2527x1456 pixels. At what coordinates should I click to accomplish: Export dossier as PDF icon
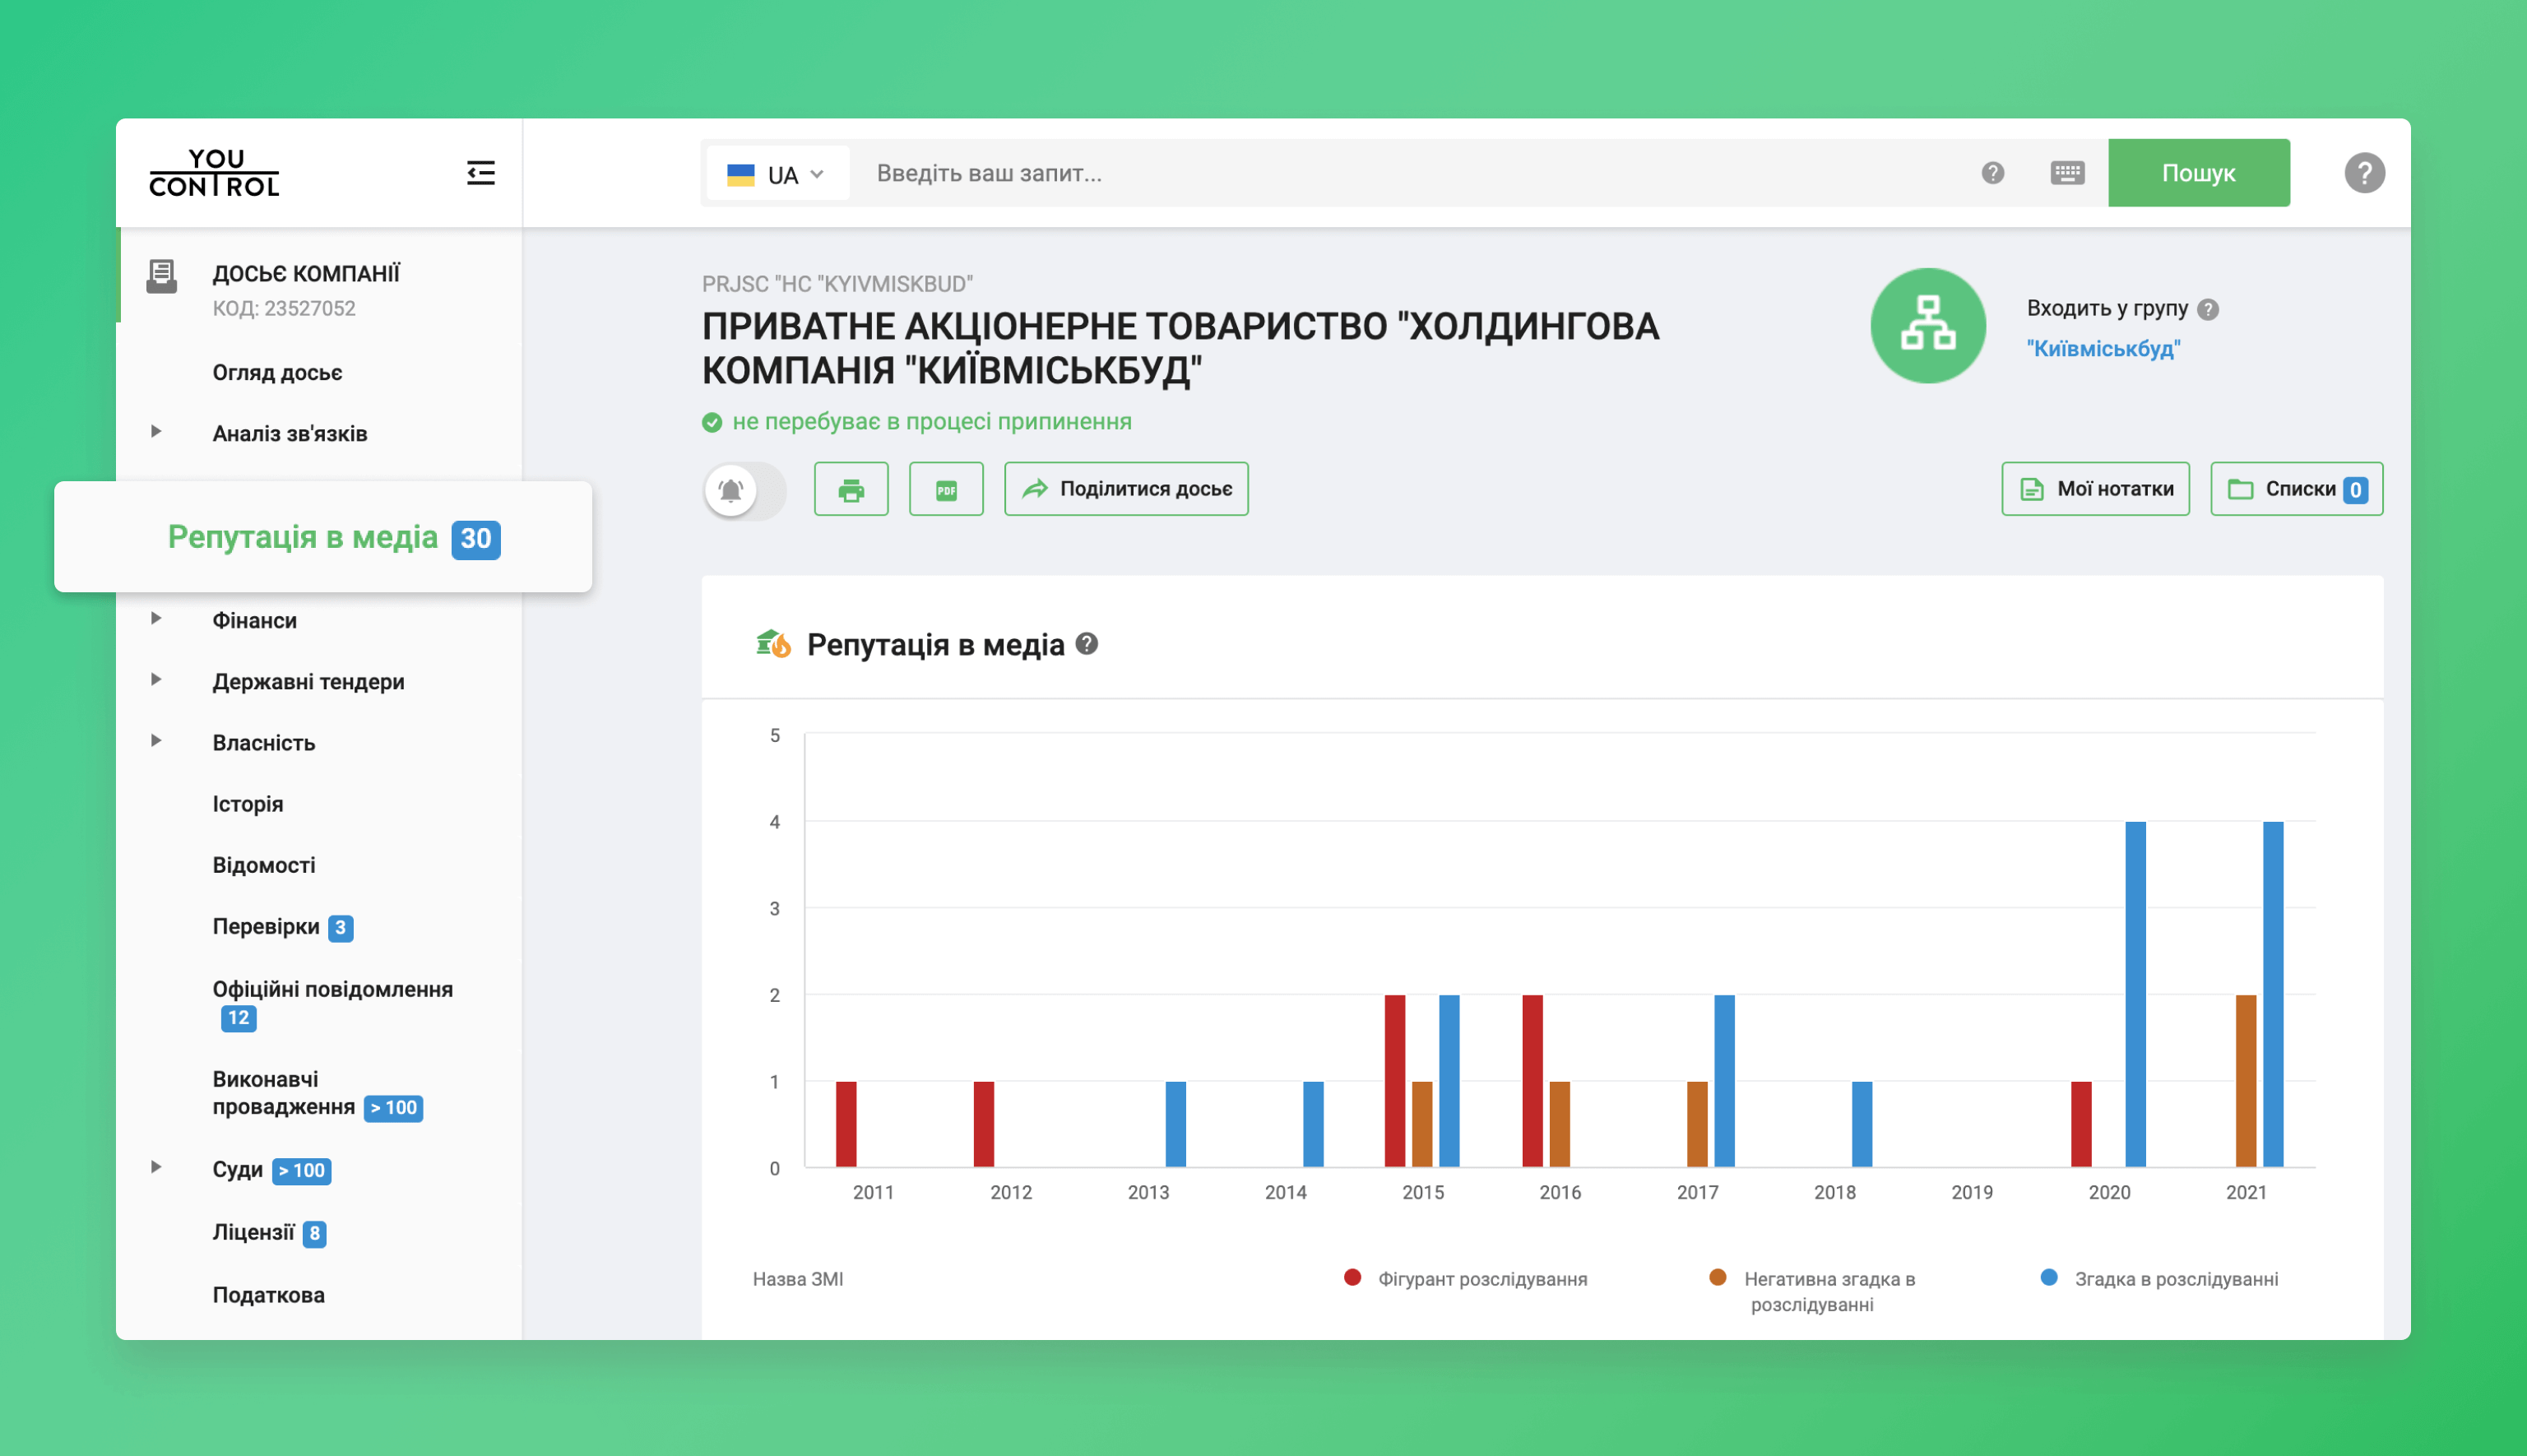(x=945, y=489)
